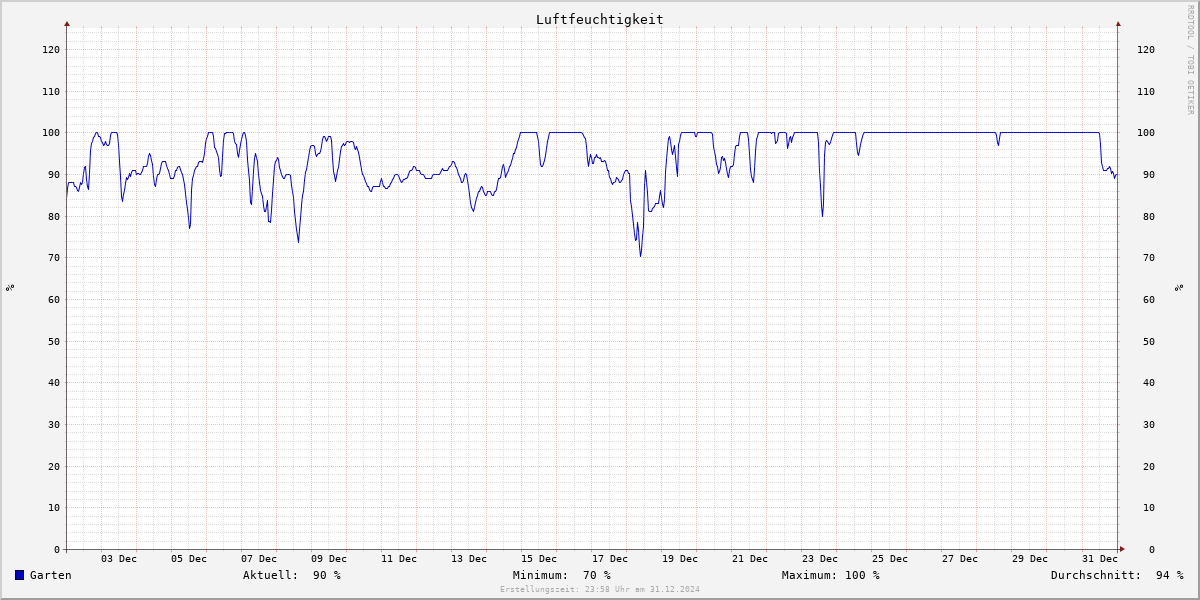Screen dimensions: 1200x600
Task: Select the '13 Dec' date axis label
Action: pyautogui.click(x=469, y=558)
